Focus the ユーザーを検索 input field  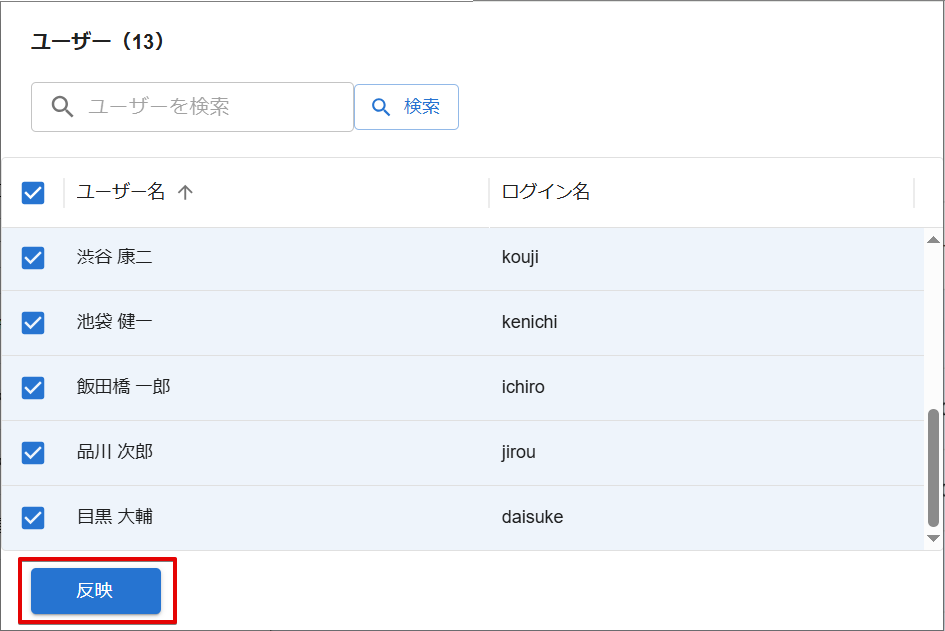tap(192, 107)
